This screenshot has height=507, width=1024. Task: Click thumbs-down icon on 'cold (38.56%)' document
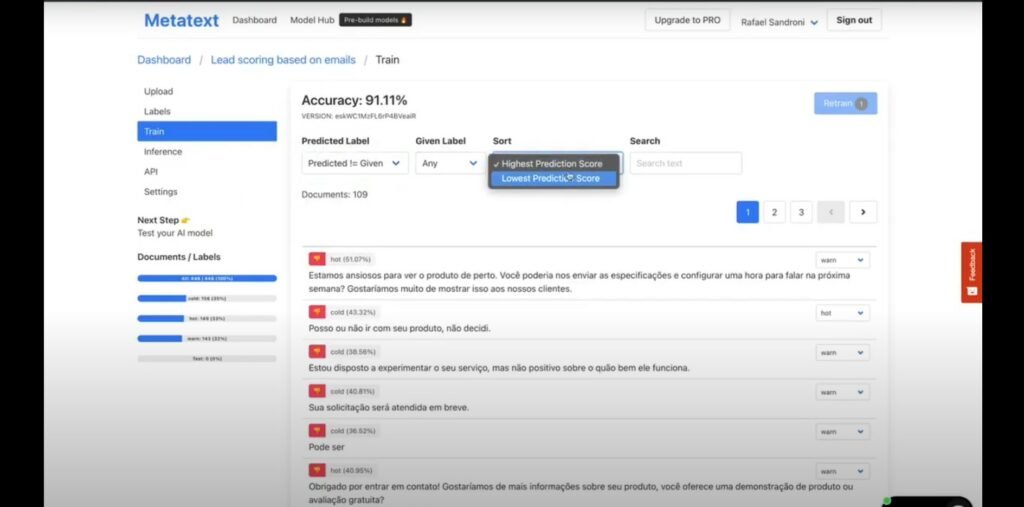(317, 352)
